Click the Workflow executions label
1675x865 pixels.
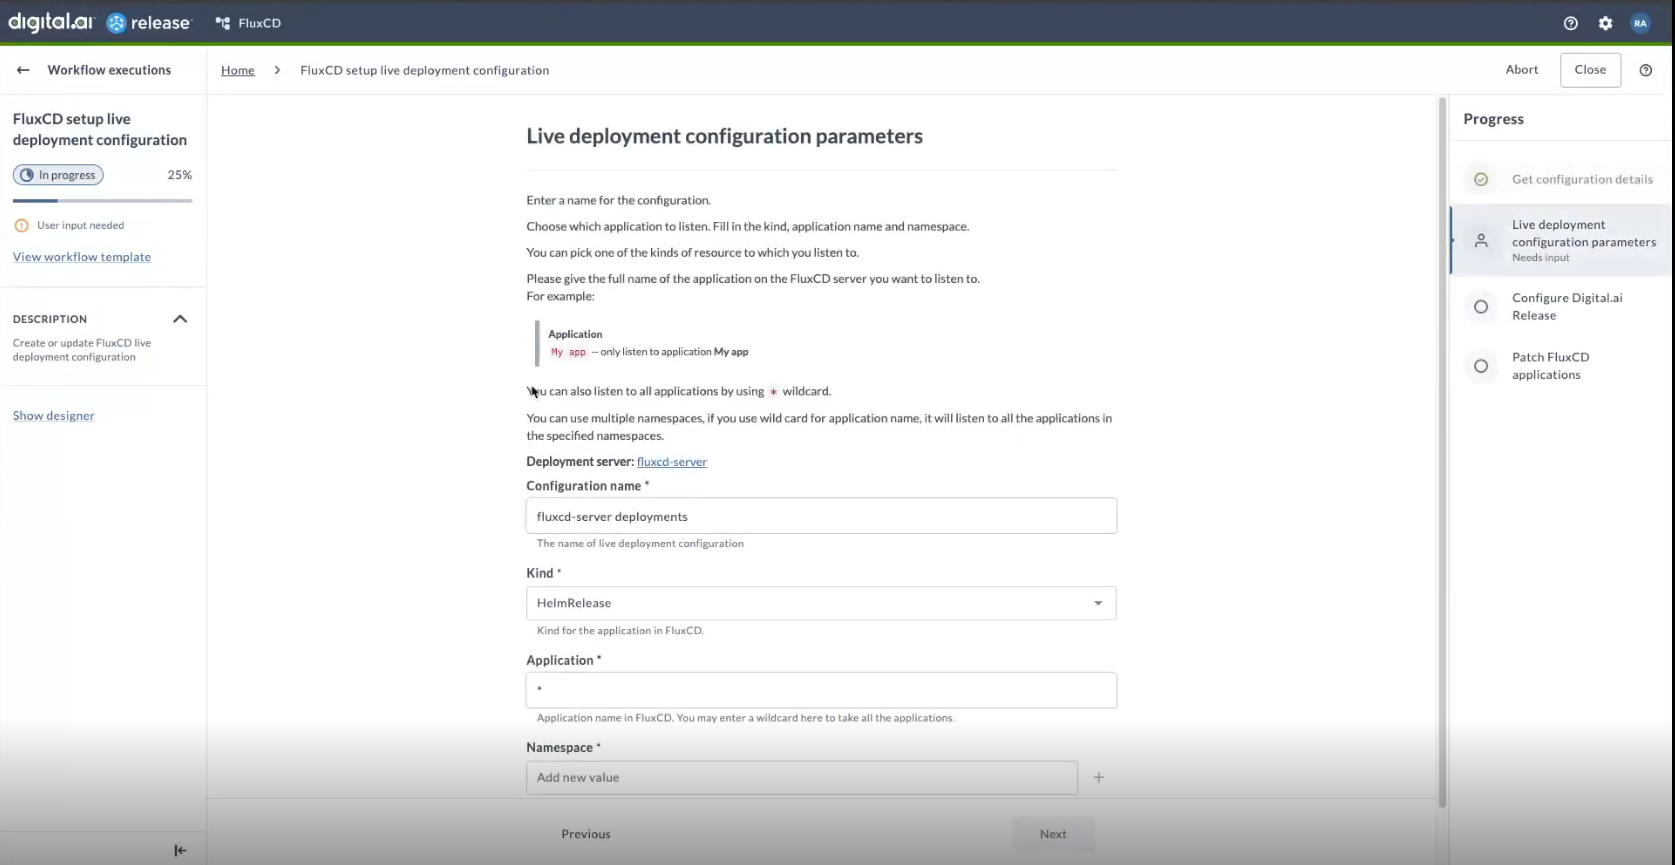[x=109, y=70]
